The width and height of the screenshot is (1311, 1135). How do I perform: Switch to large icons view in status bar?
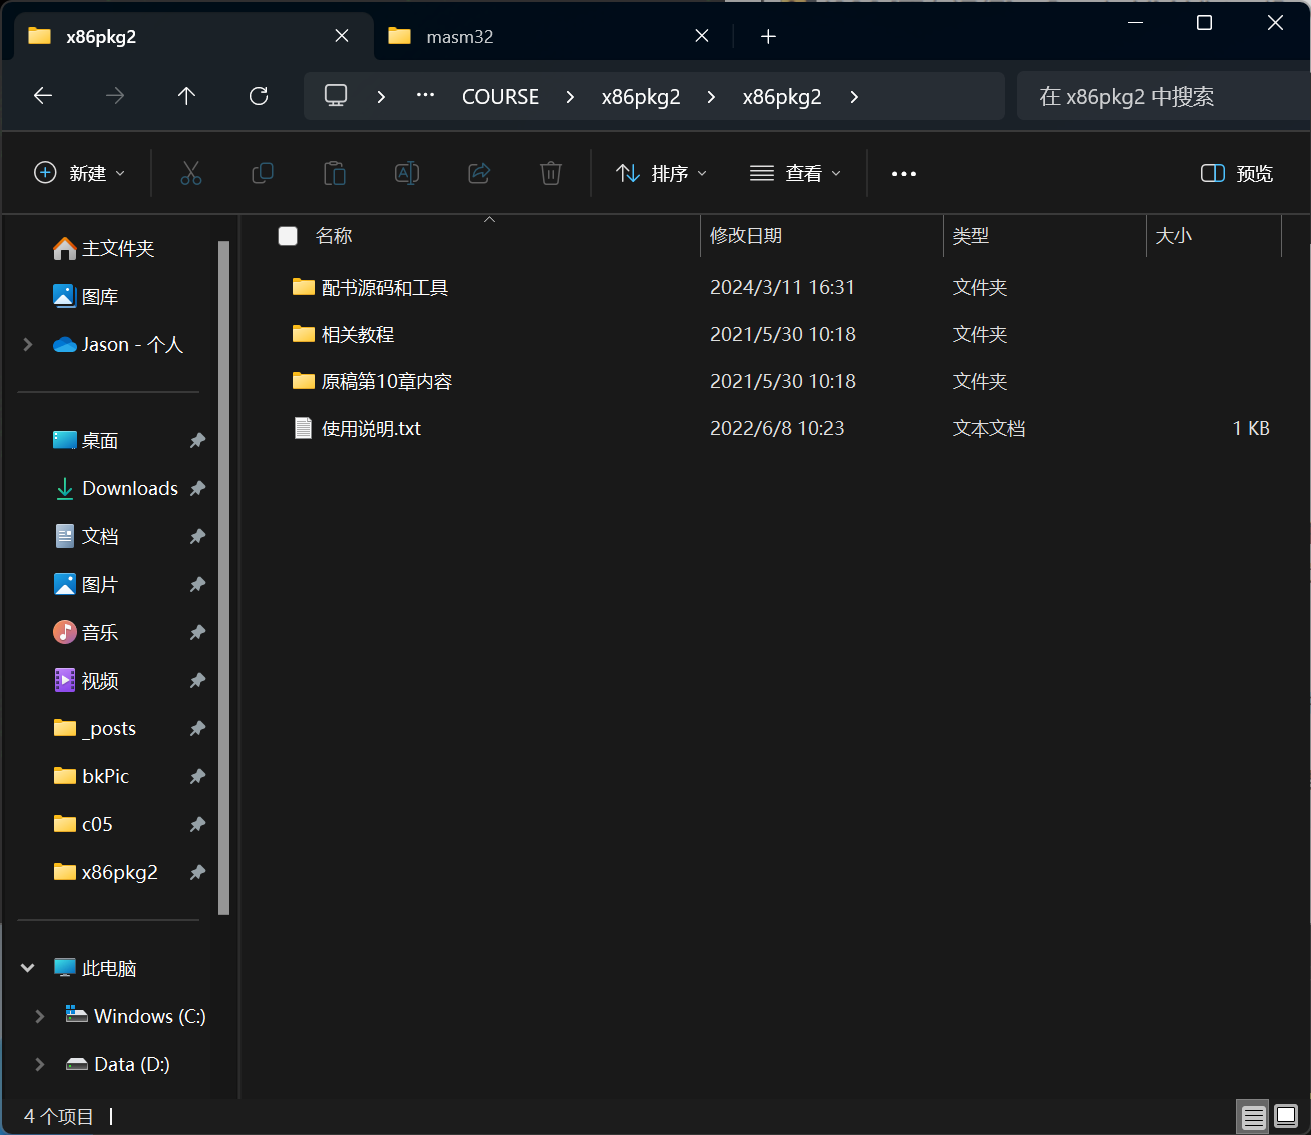click(1286, 1116)
